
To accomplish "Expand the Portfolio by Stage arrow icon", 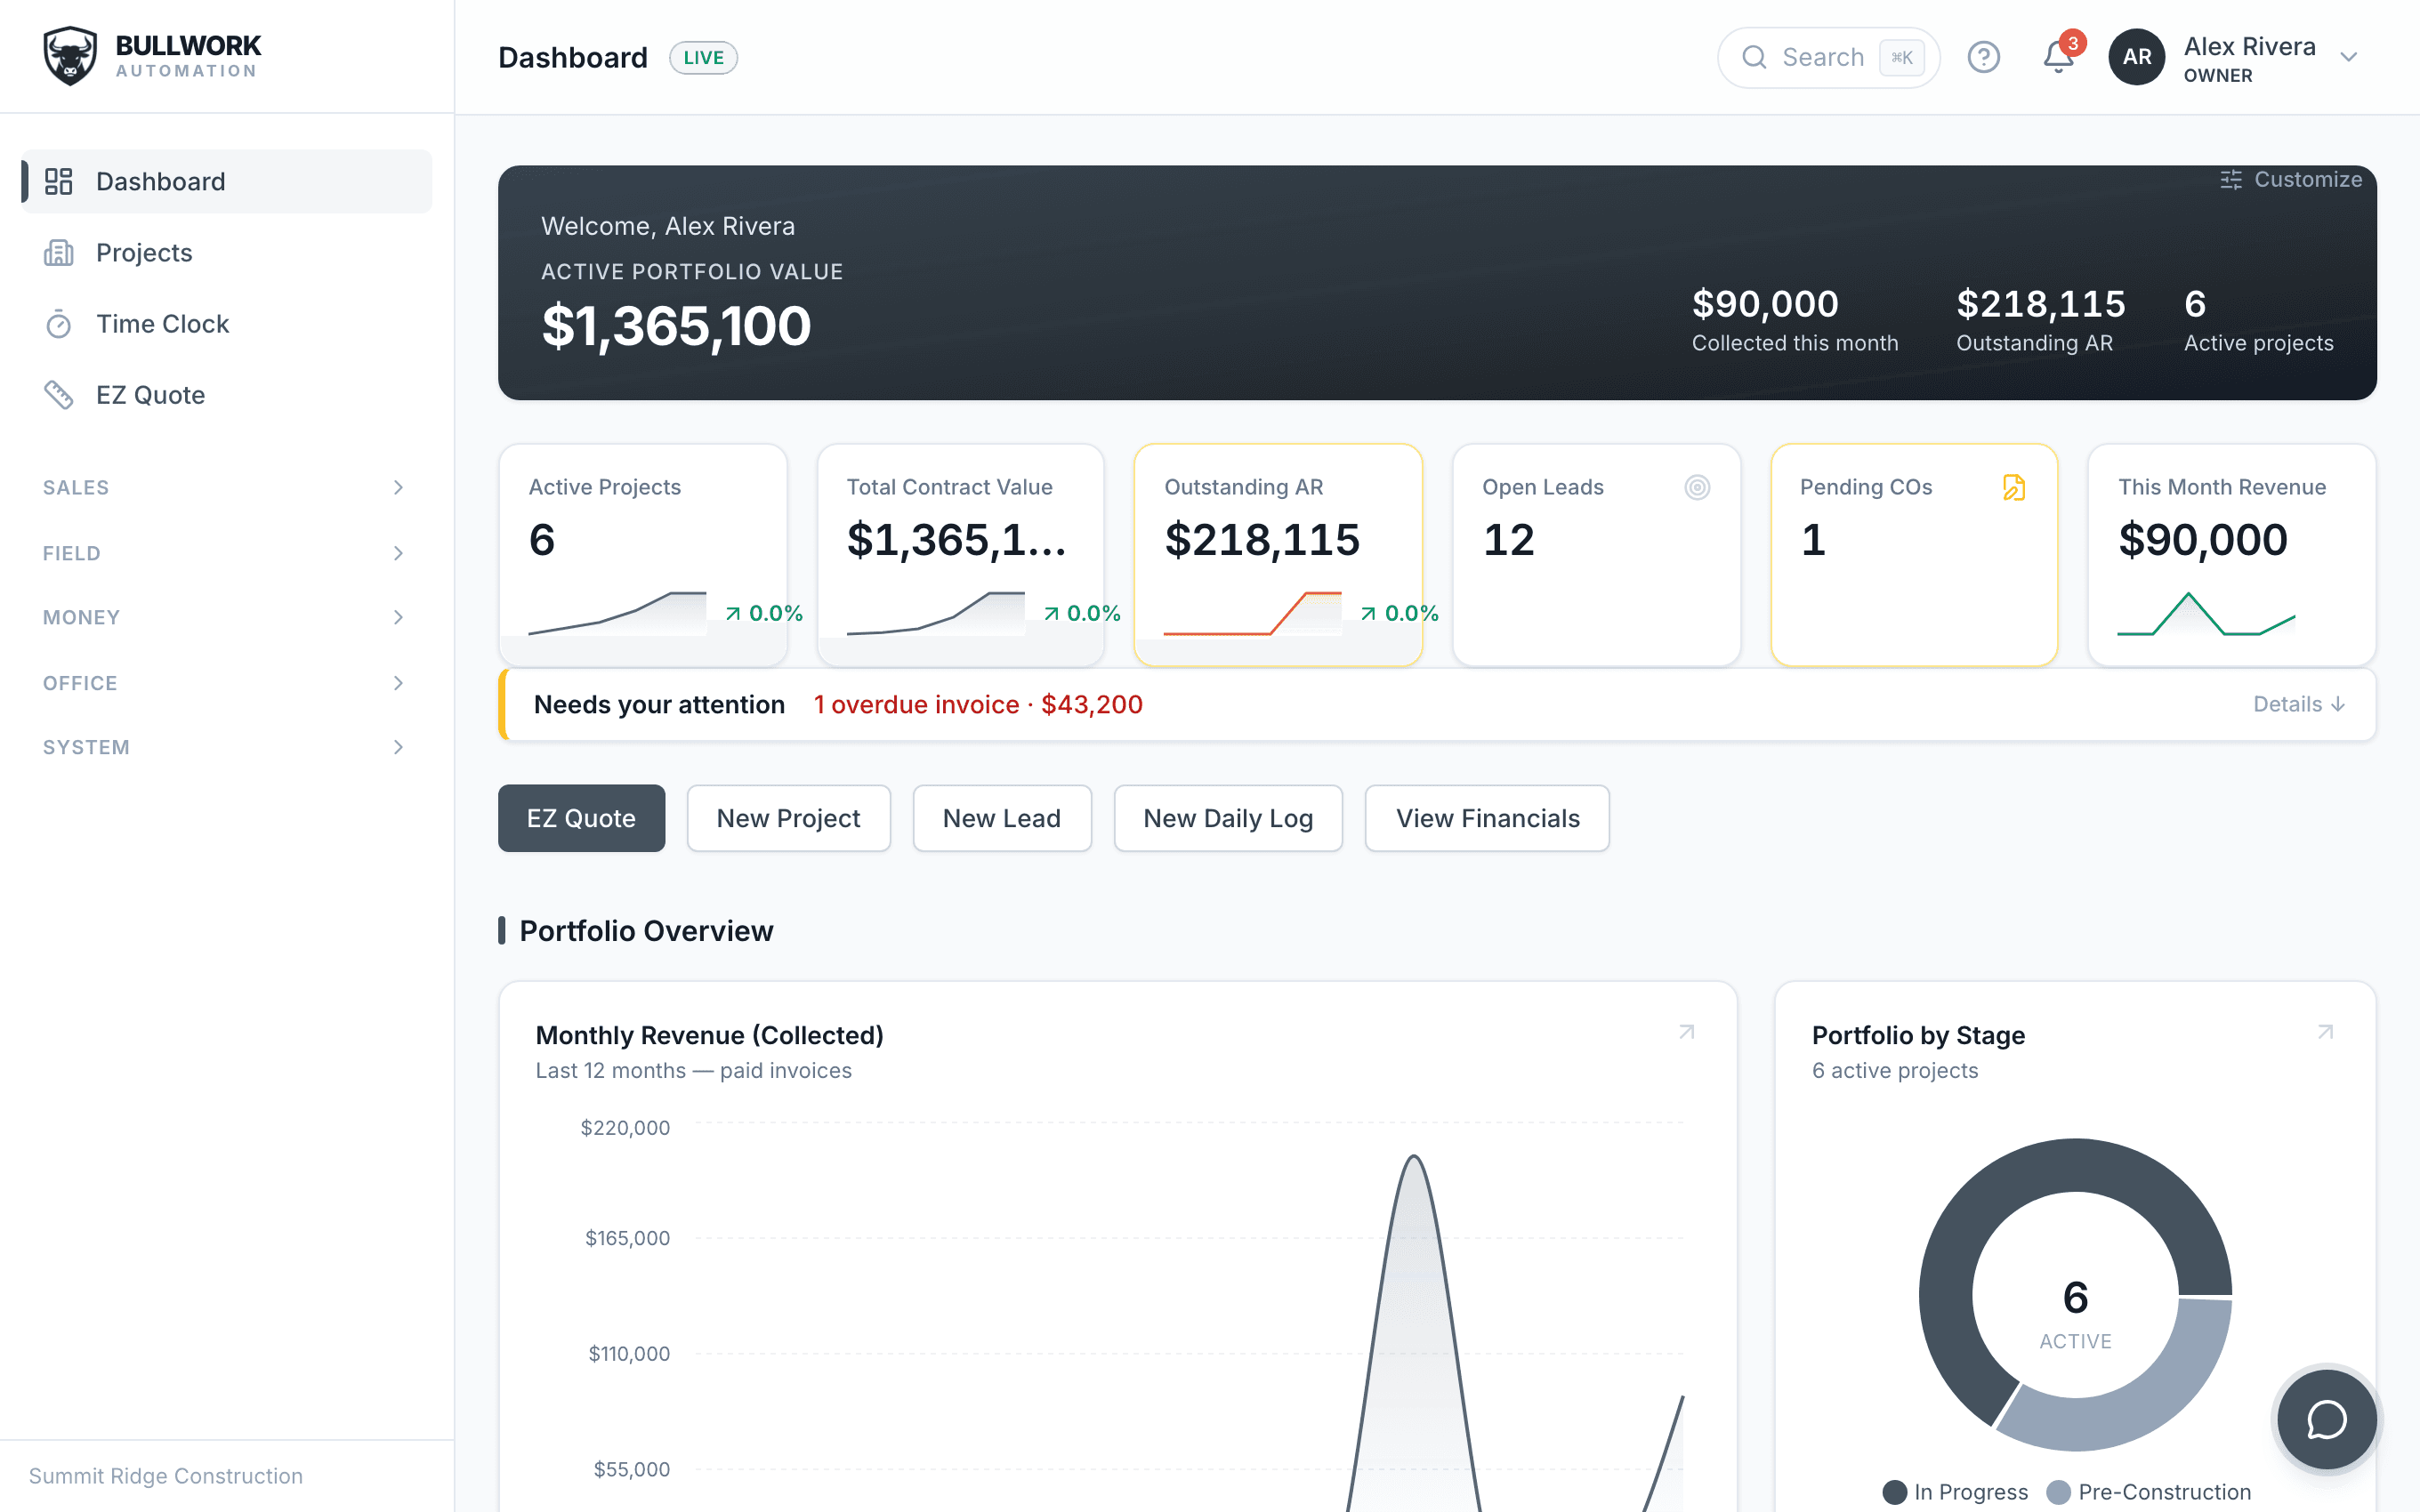I will pyautogui.click(x=2325, y=1032).
